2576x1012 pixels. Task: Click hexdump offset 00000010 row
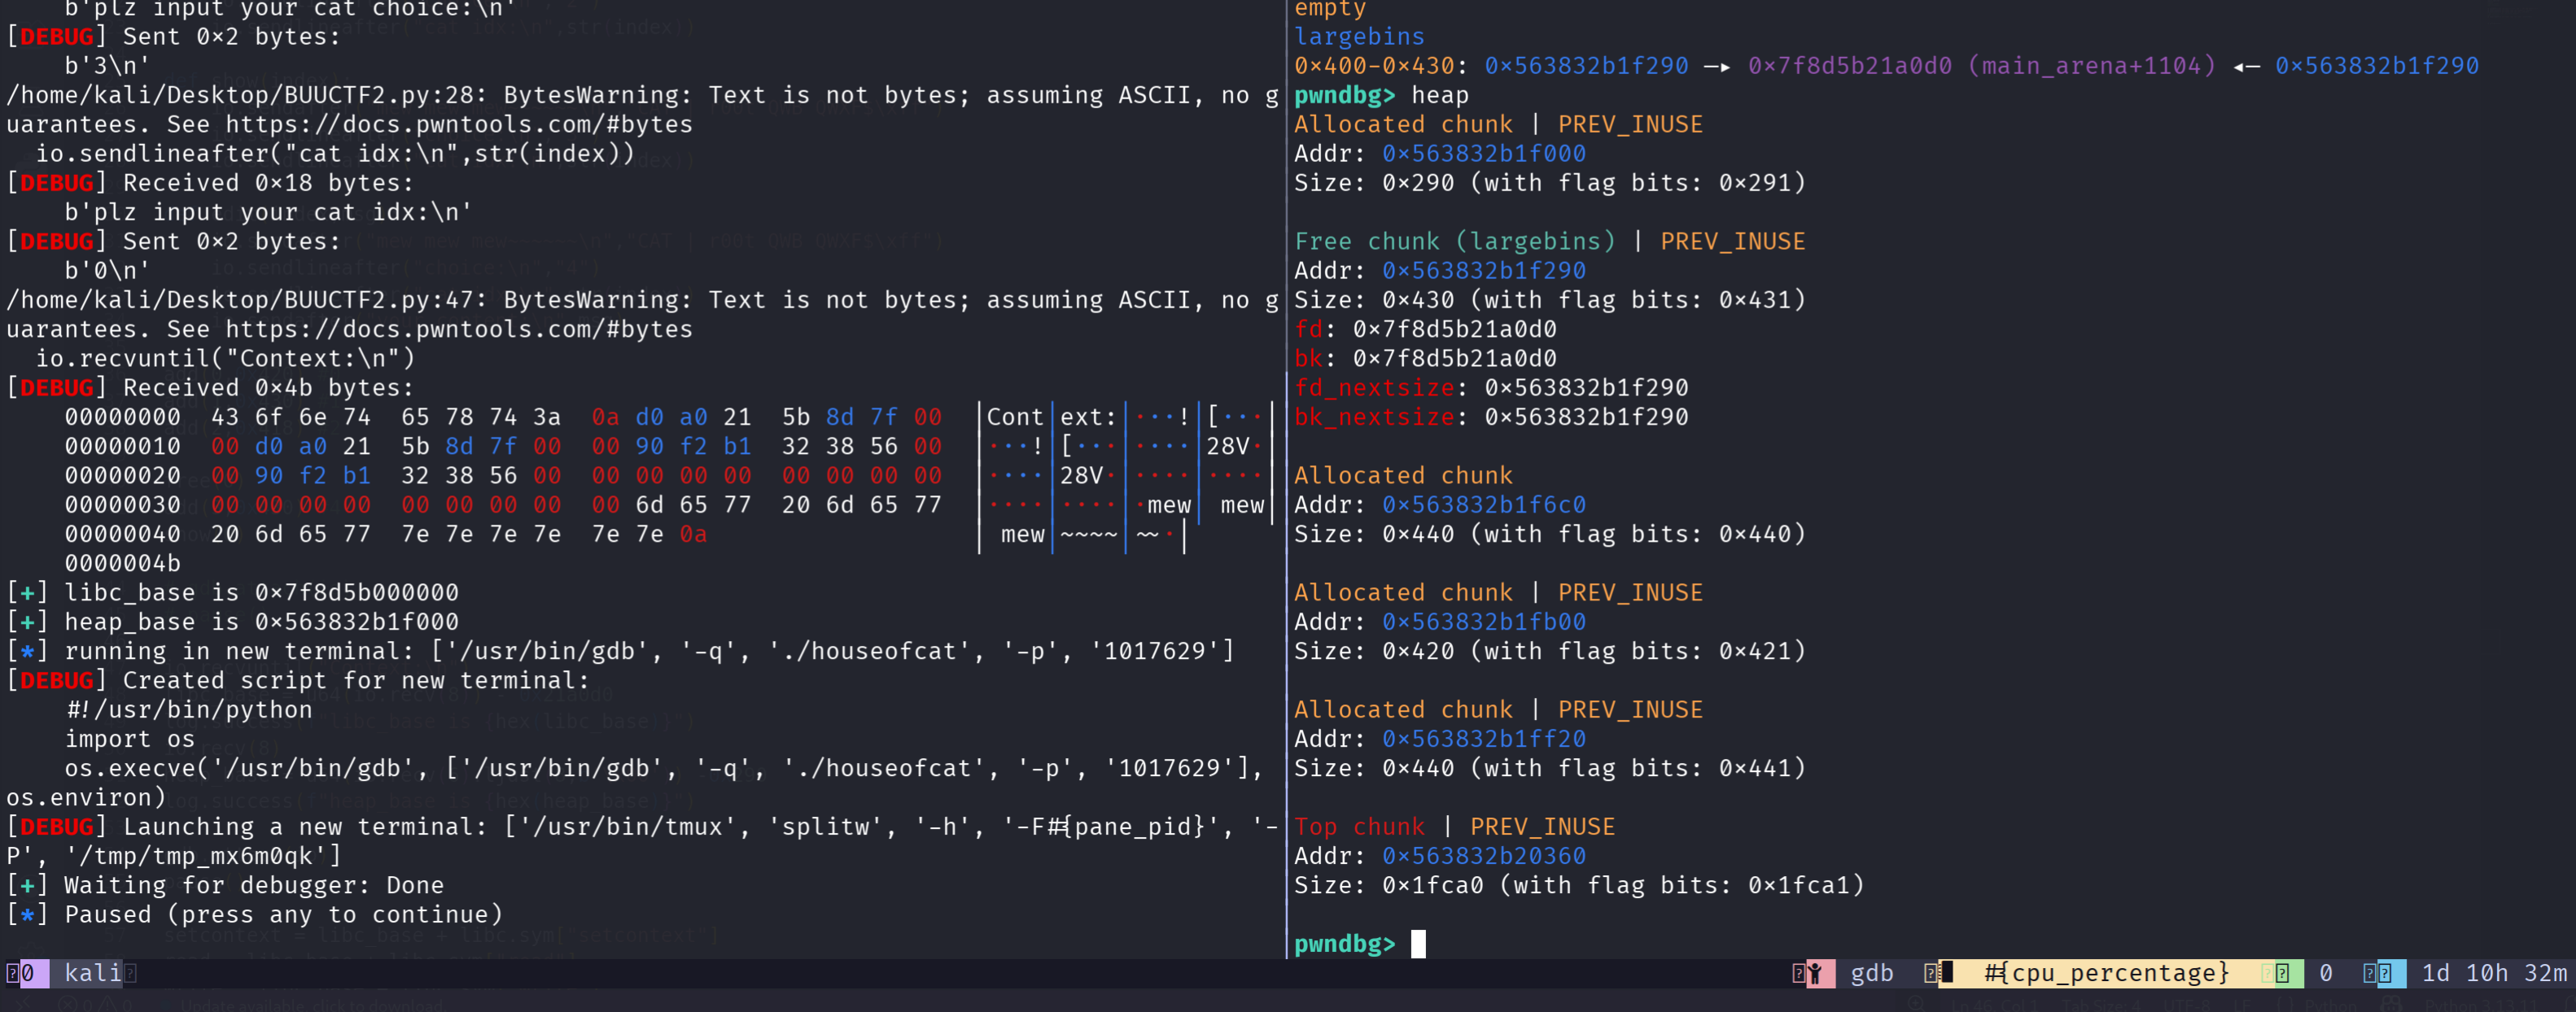click(x=667, y=446)
